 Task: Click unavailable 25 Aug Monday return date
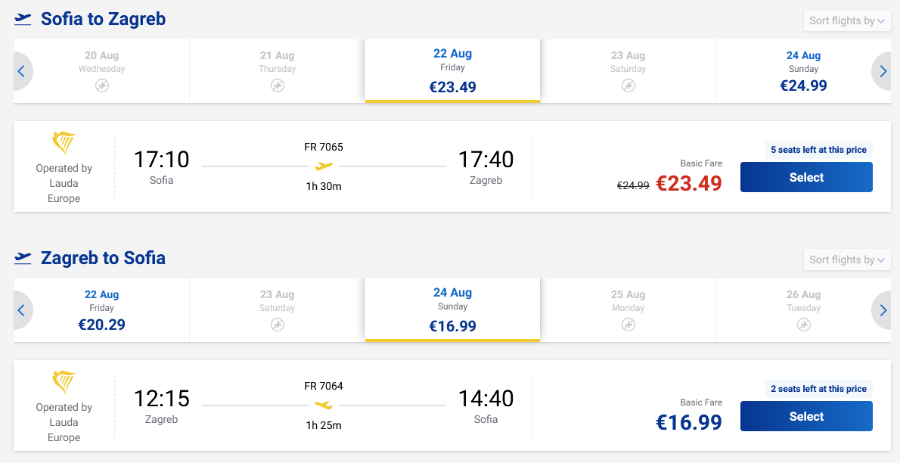pyautogui.click(x=628, y=310)
